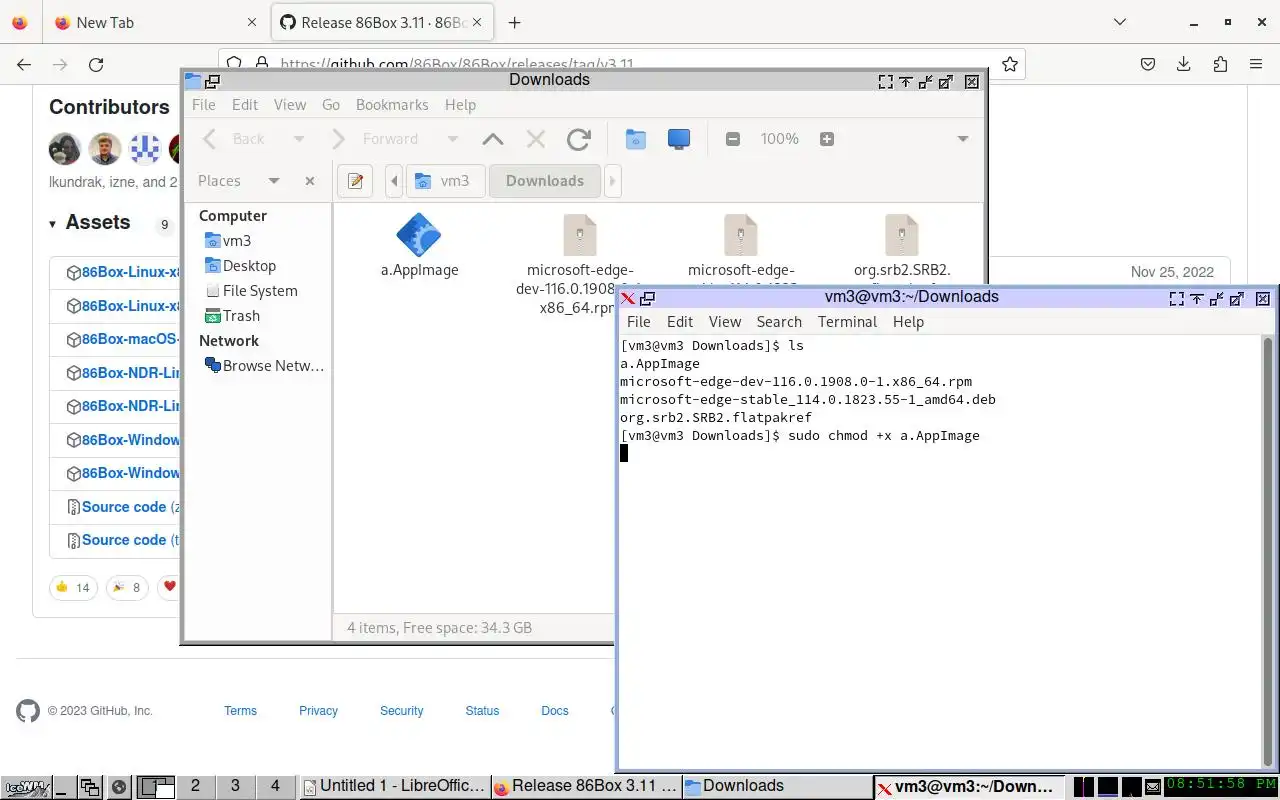
Task: Open the GitHub Security footer link
Action: [x=401, y=711]
